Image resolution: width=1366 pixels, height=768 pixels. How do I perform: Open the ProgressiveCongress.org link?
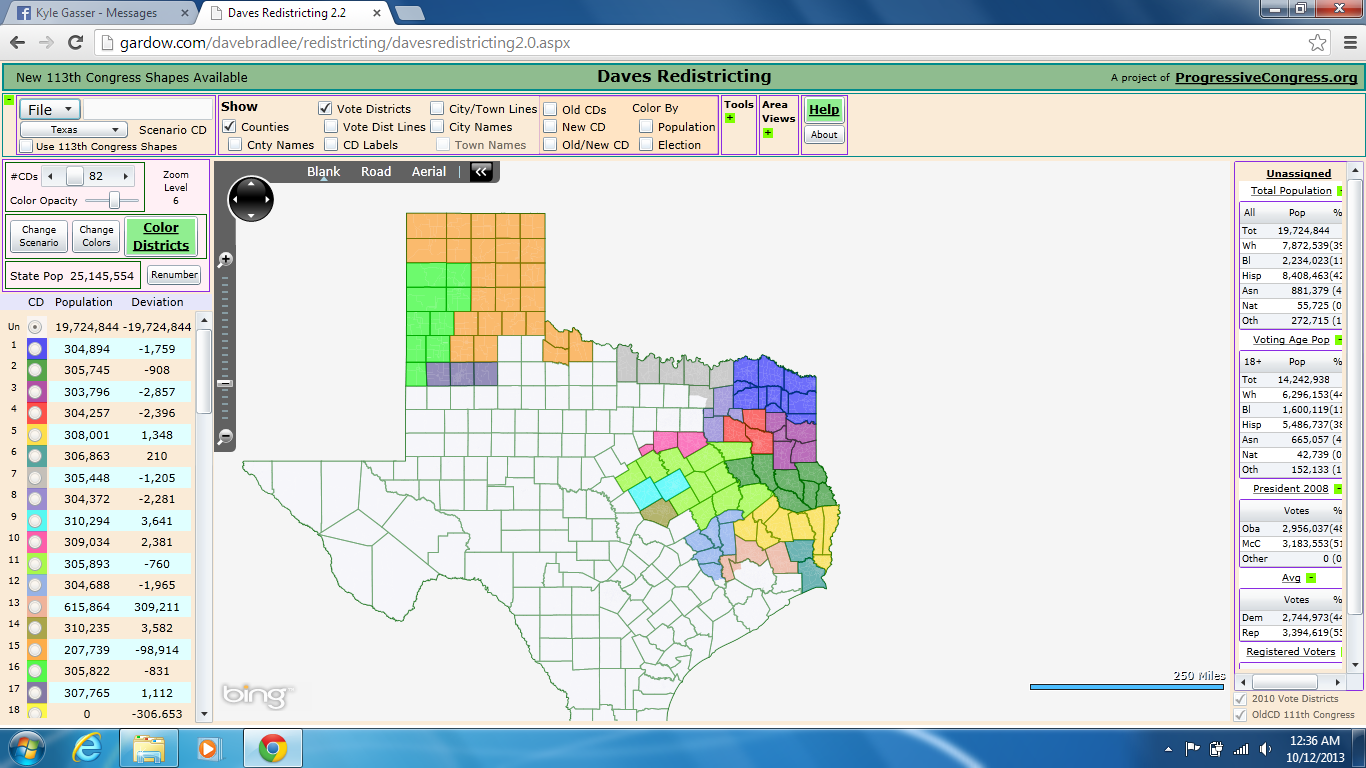pos(1266,77)
